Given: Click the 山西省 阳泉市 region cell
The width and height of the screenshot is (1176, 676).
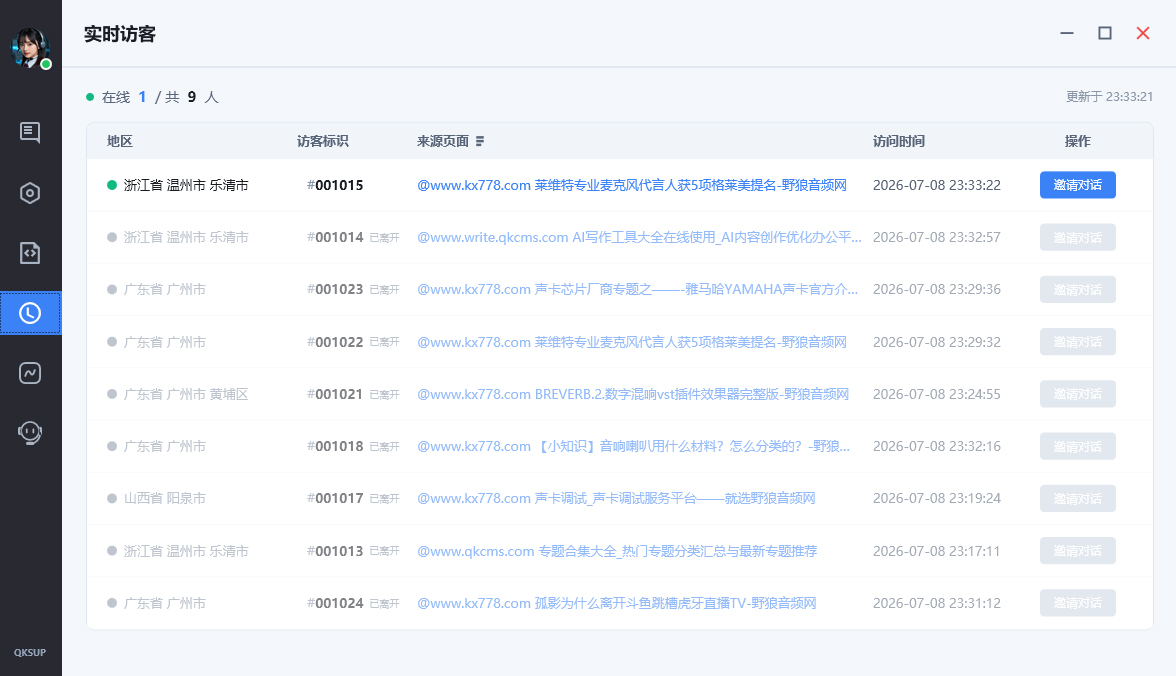Looking at the screenshot, I should tap(164, 498).
